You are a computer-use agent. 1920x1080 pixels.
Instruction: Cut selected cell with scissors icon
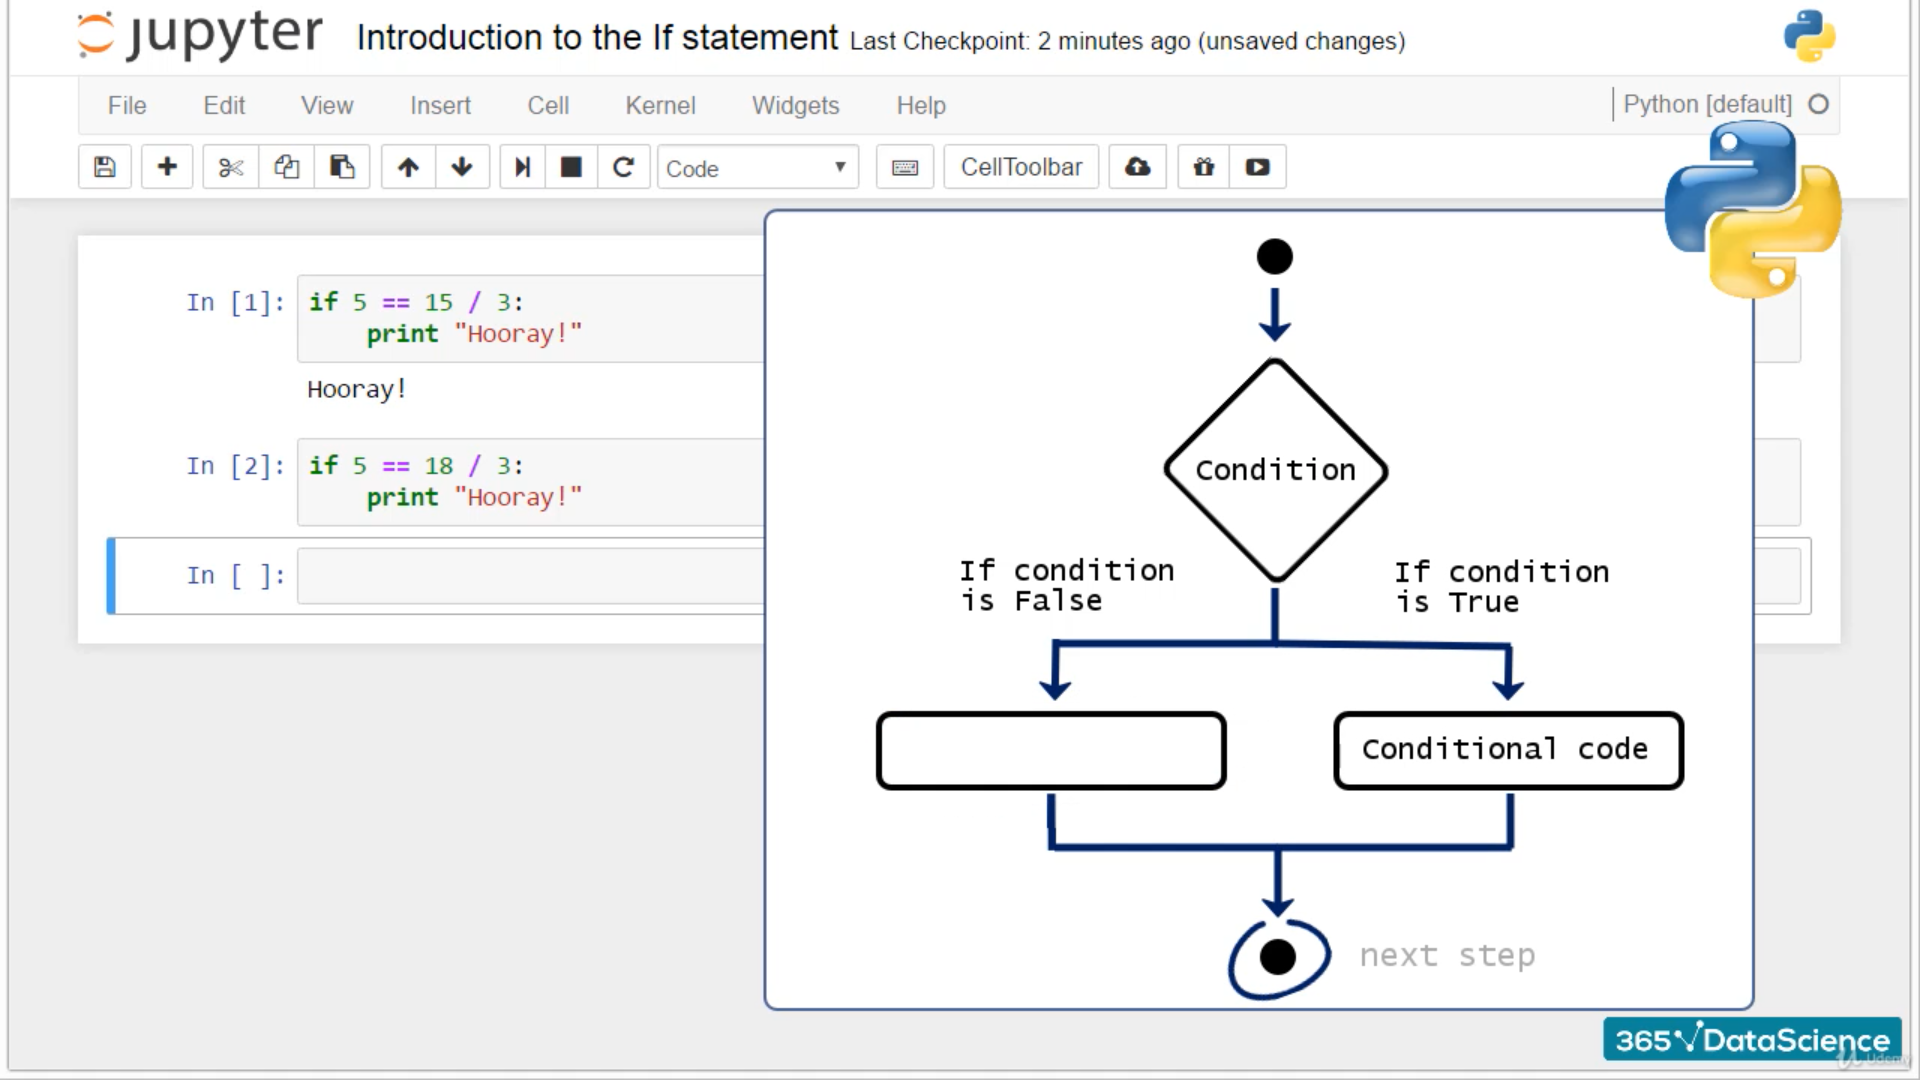pyautogui.click(x=231, y=167)
